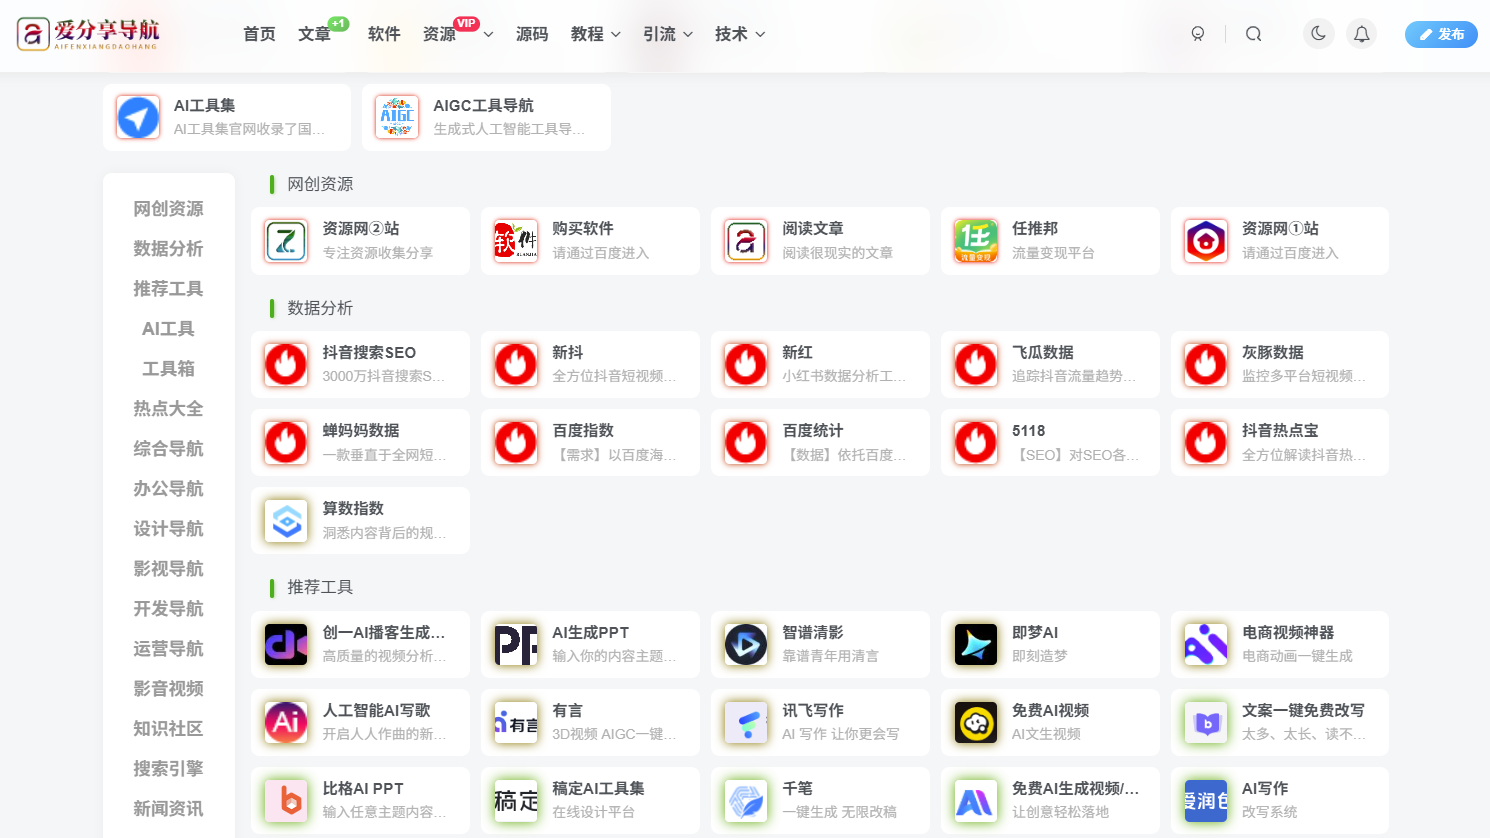Select 影视导航 in the sidebar
This screenshot has width=1490, height=838.
click(x=168, y=569)
